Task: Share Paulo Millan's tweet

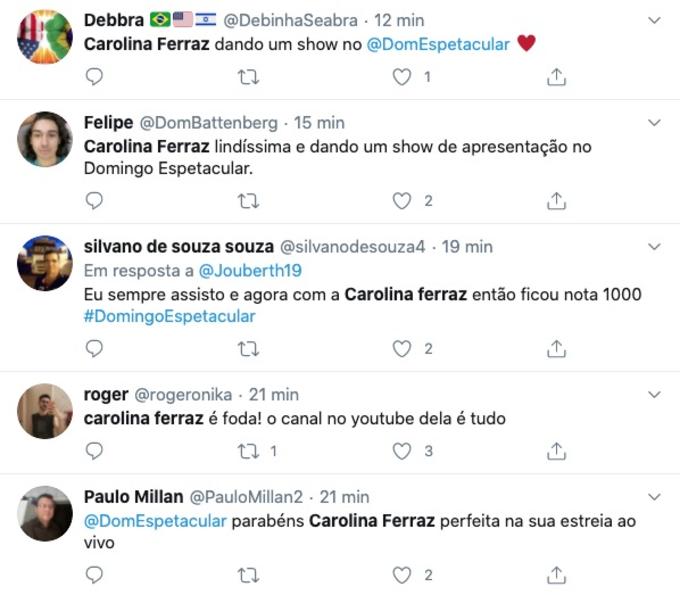Action: tap(557, 575)
